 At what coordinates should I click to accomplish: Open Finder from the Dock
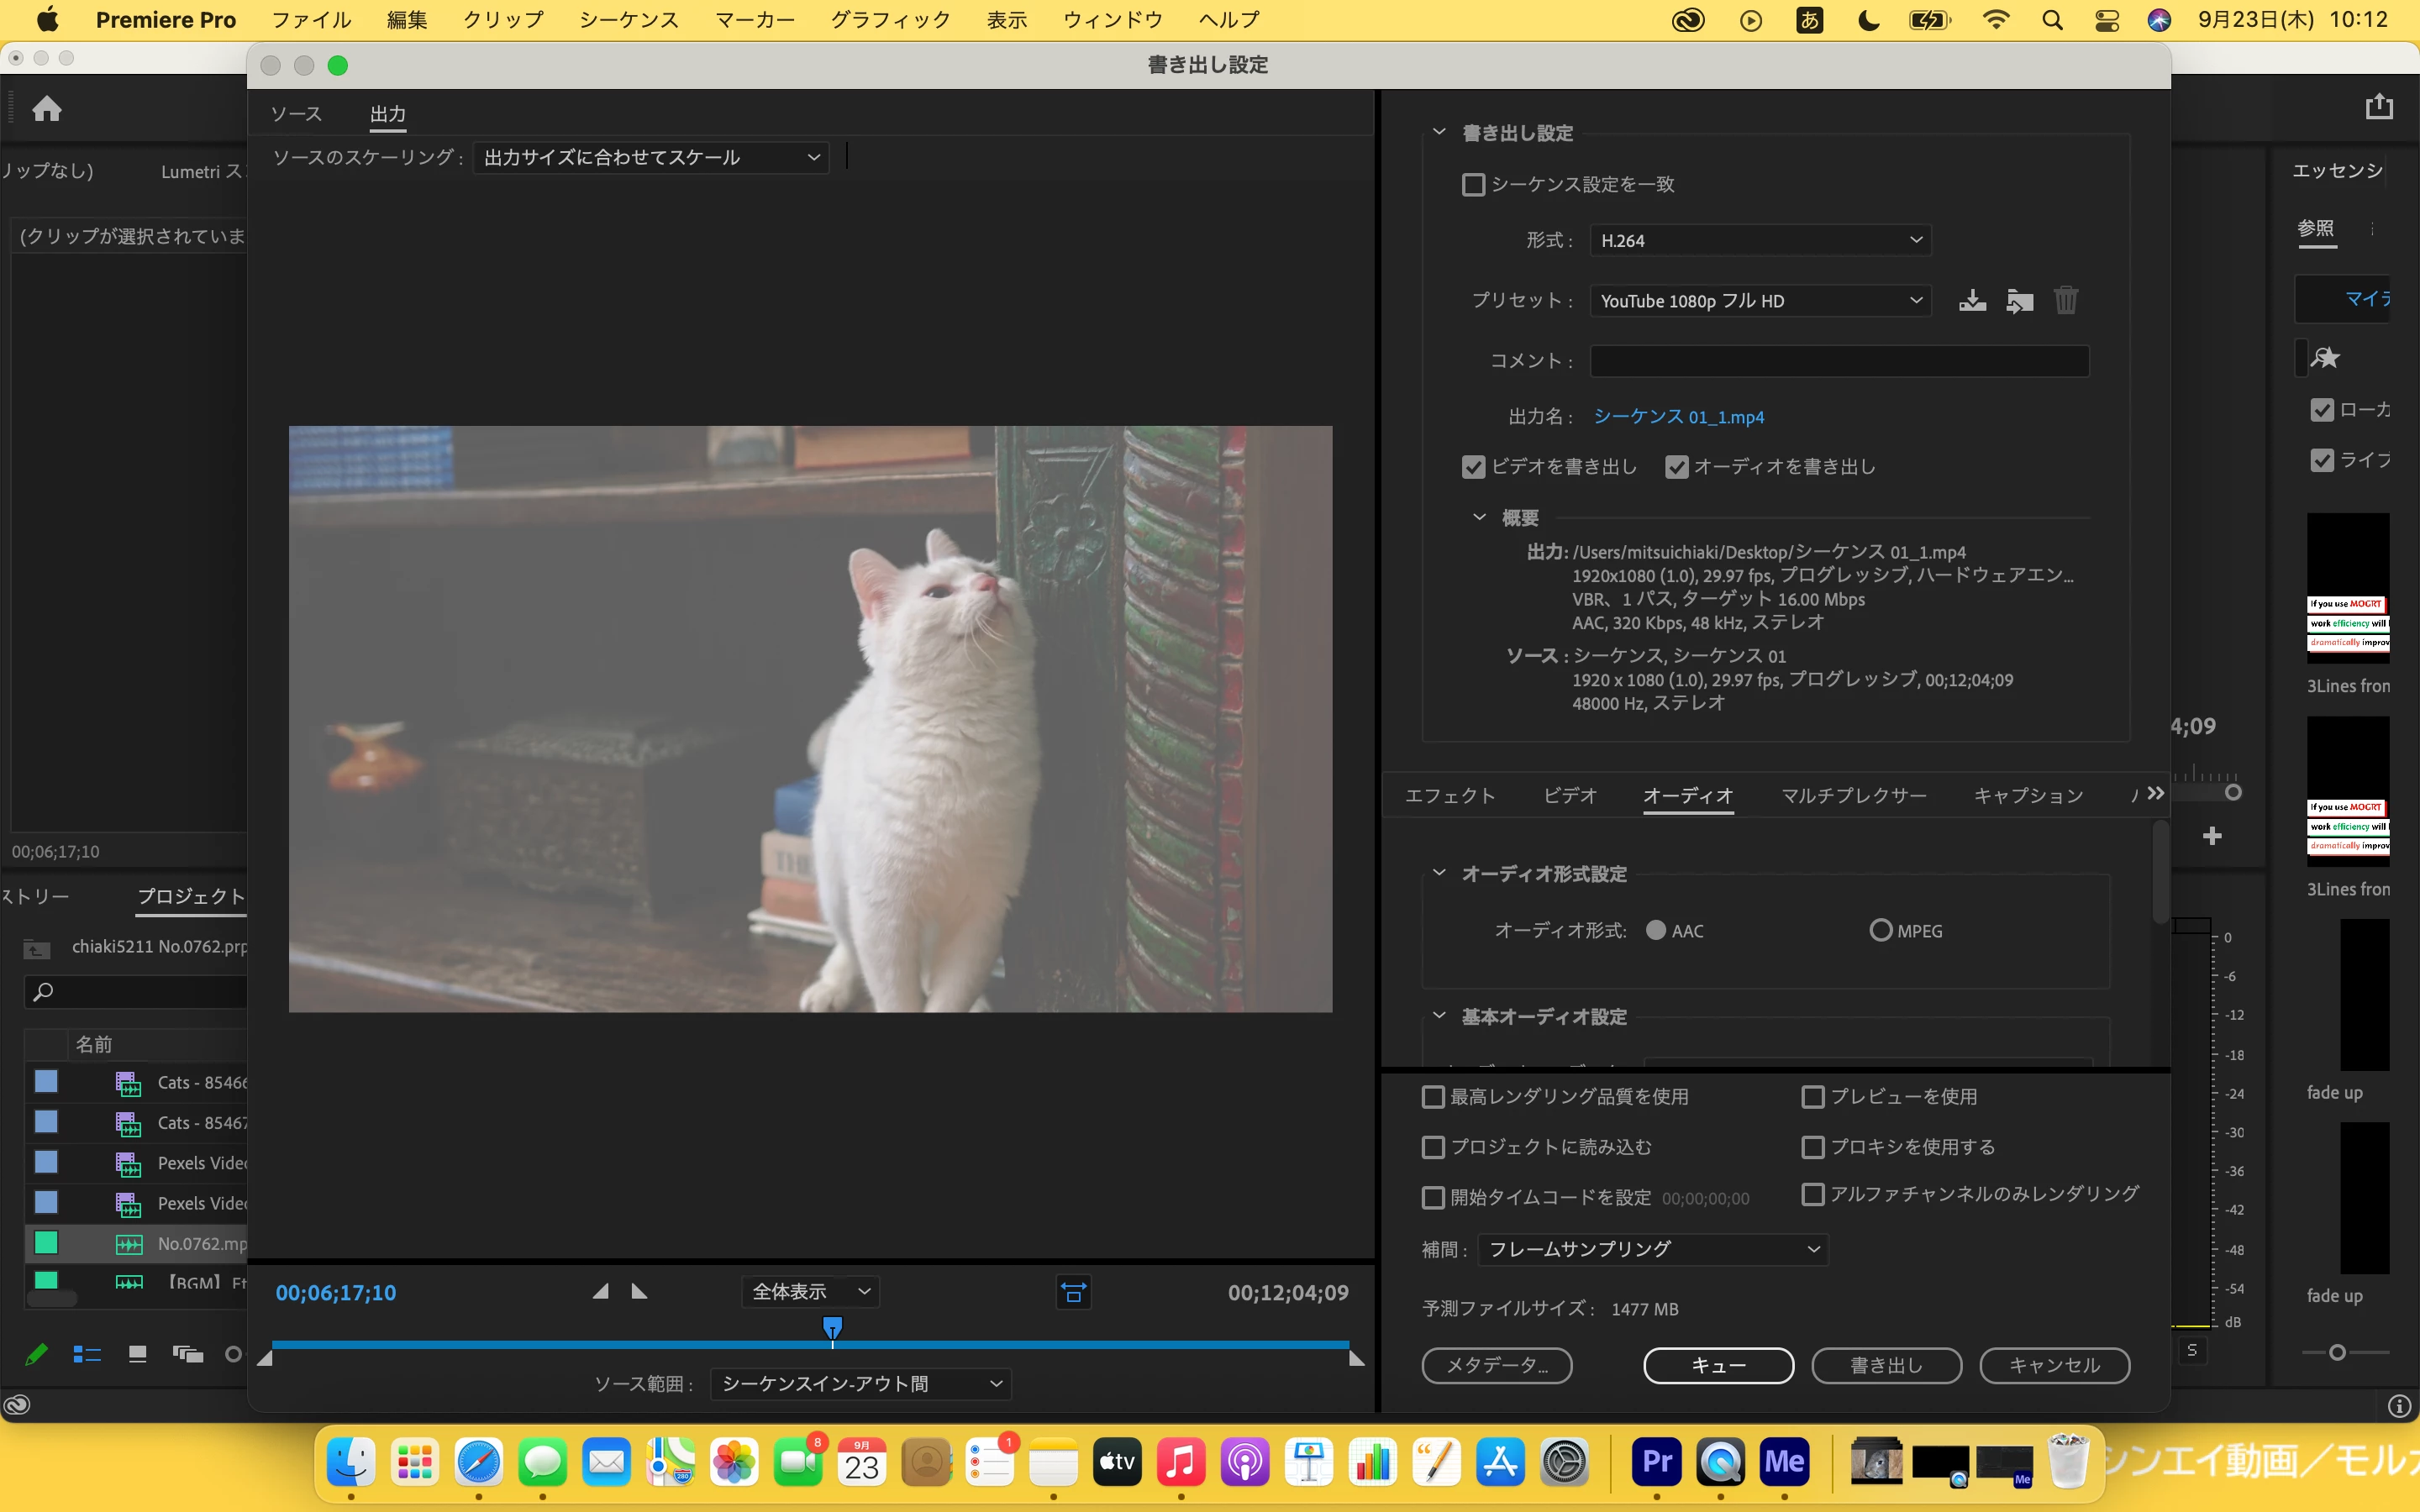pyautogui.click(x=351, y=1462)
